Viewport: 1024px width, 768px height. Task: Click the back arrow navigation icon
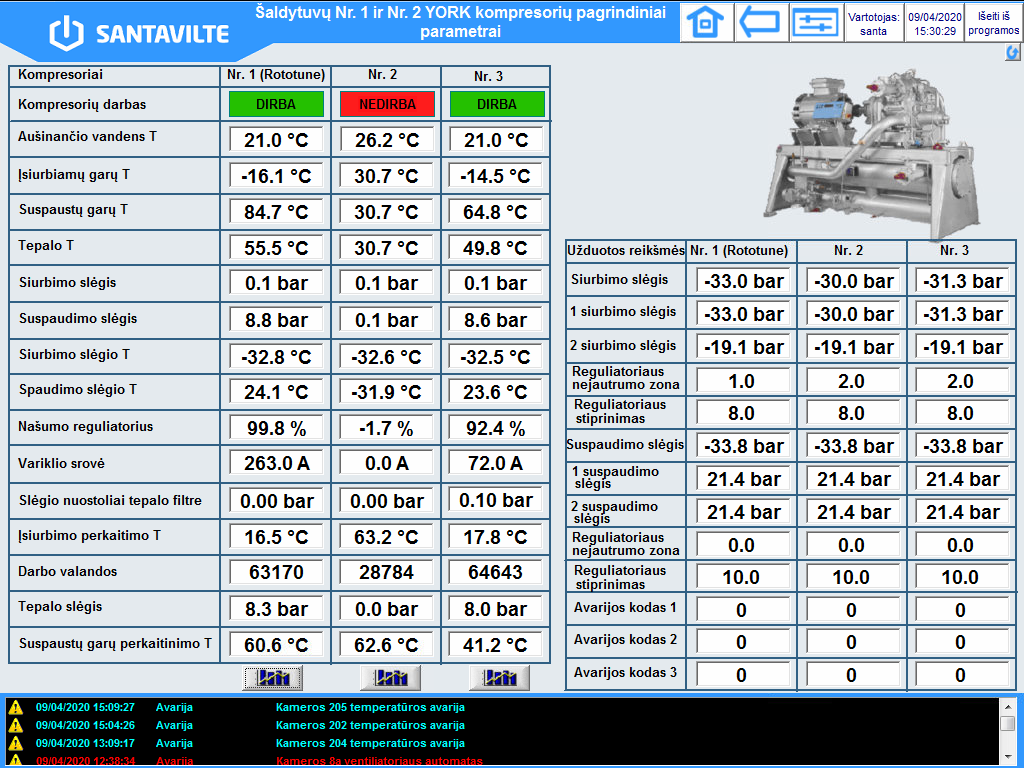760,22
